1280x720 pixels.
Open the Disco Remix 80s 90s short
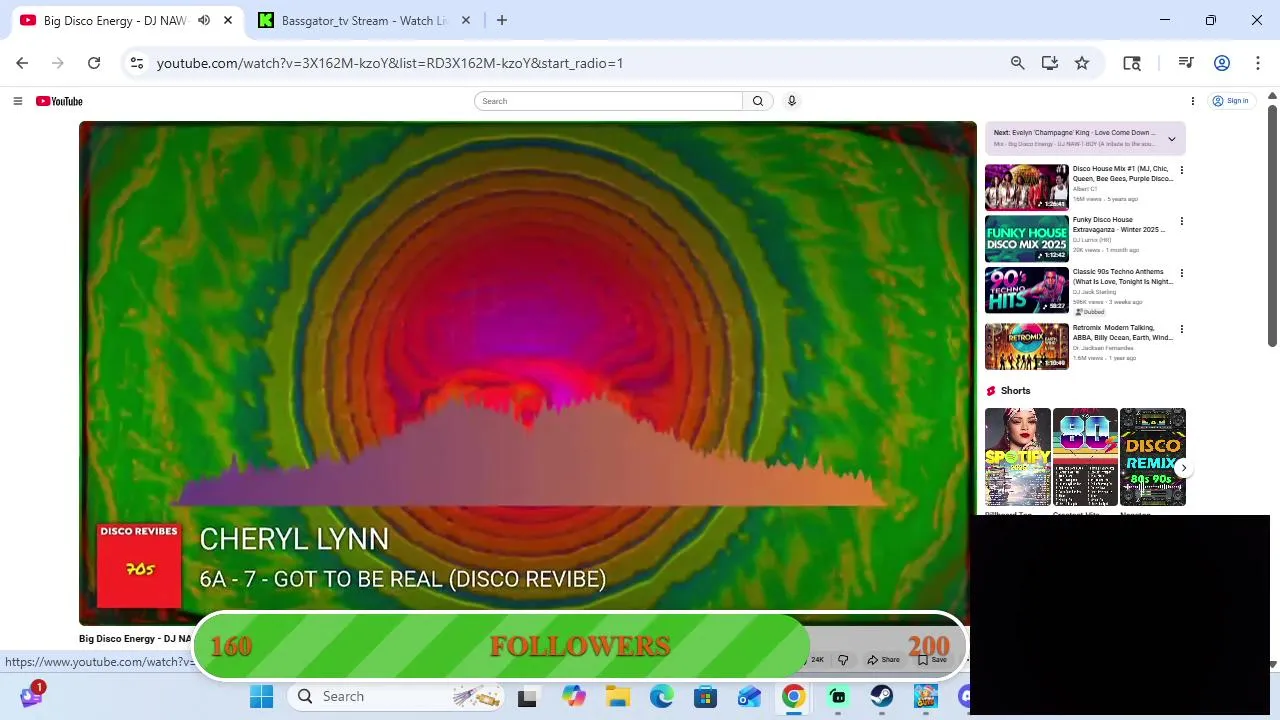tap(1152, 457)
